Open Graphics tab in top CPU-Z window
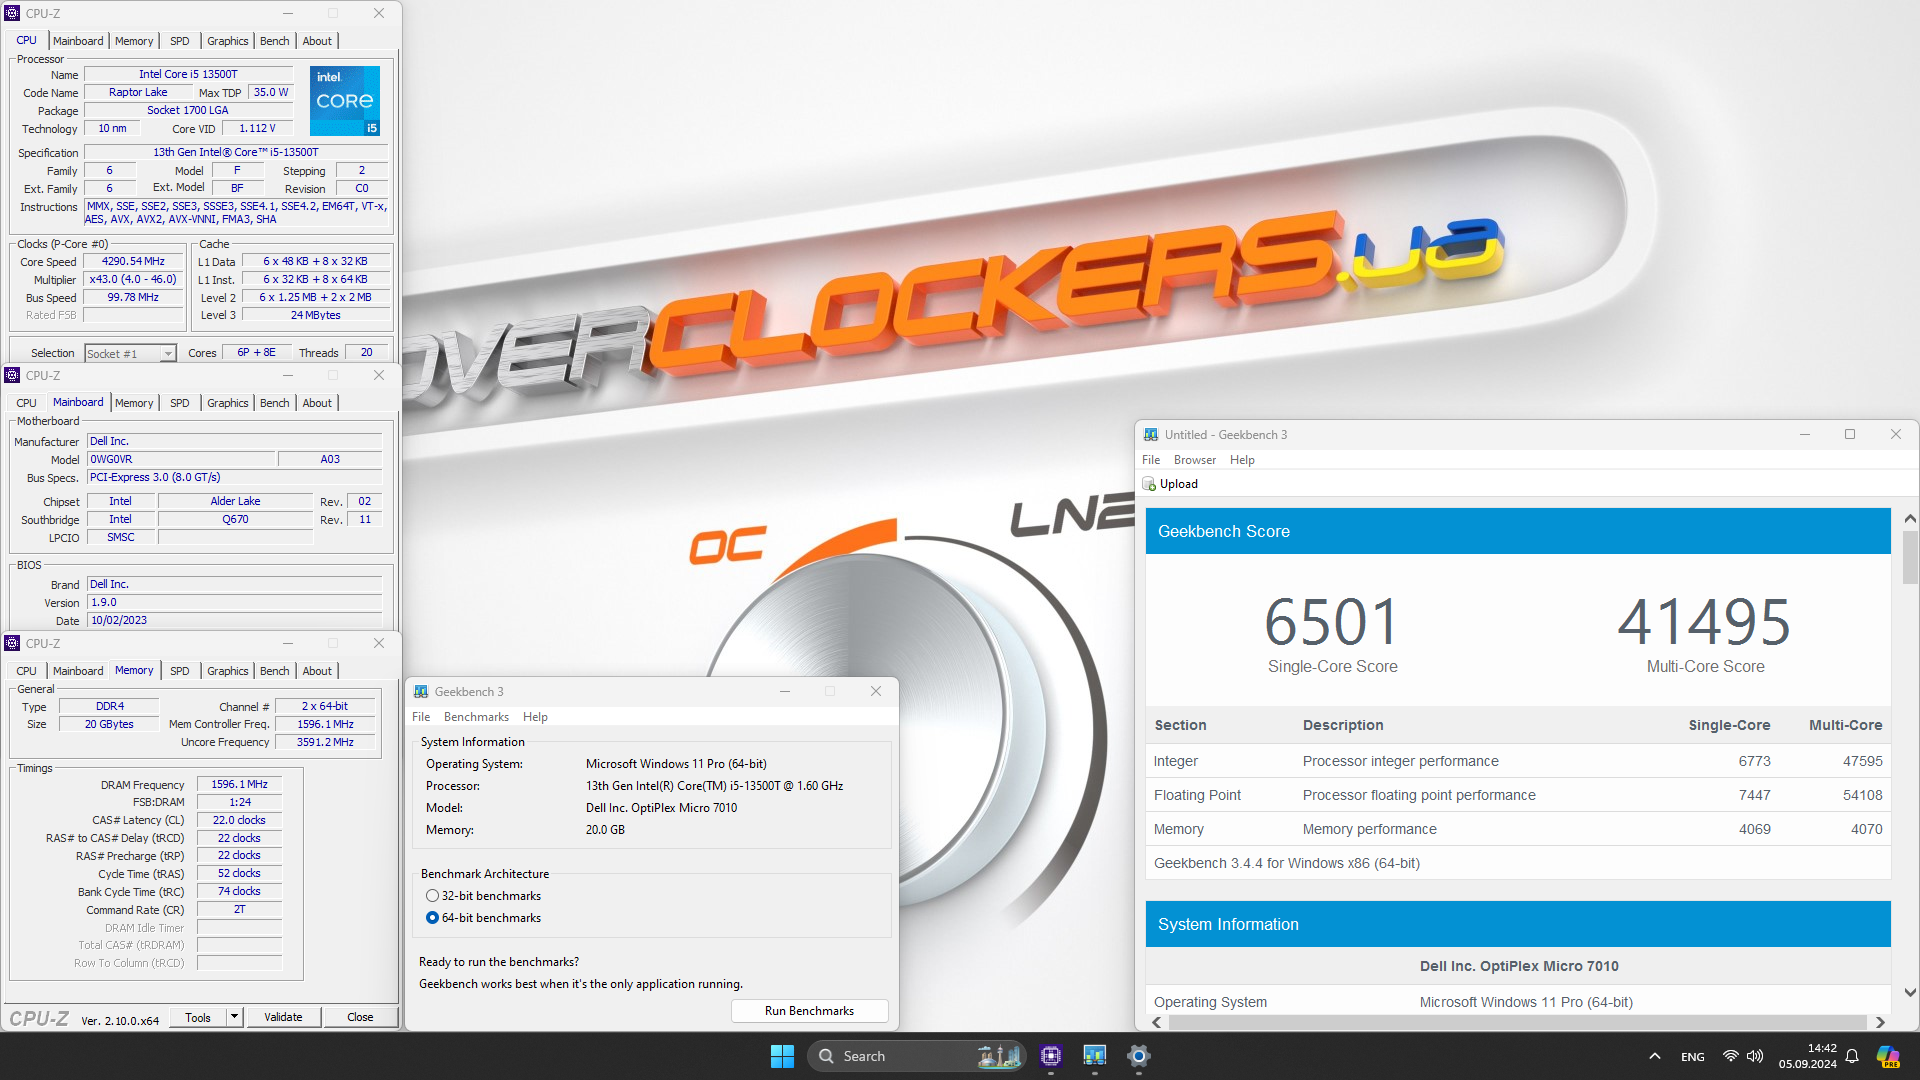Viewport: 1920px width, 1080px height. click(228, 41)
